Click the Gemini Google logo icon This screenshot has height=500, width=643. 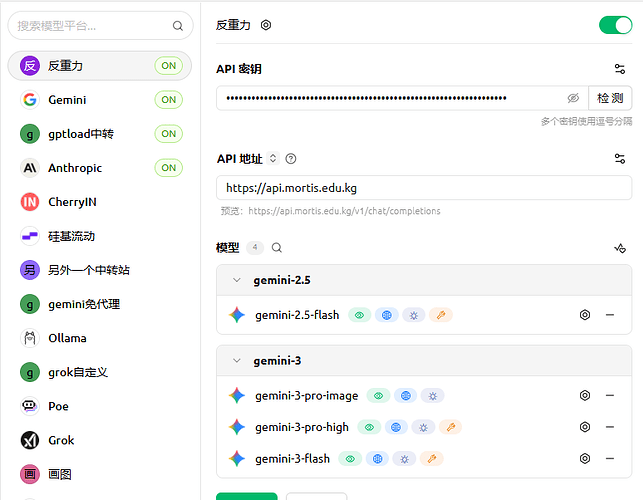pos(30,100)
